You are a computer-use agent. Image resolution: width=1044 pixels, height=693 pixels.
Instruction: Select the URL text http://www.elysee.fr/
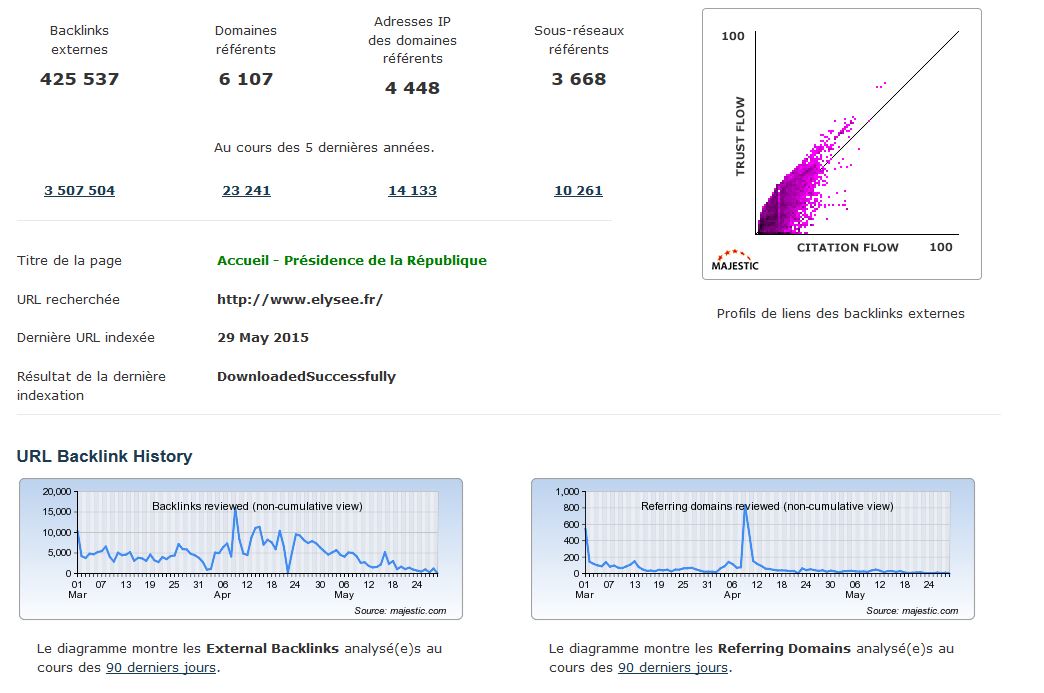(x=300, y=300)
